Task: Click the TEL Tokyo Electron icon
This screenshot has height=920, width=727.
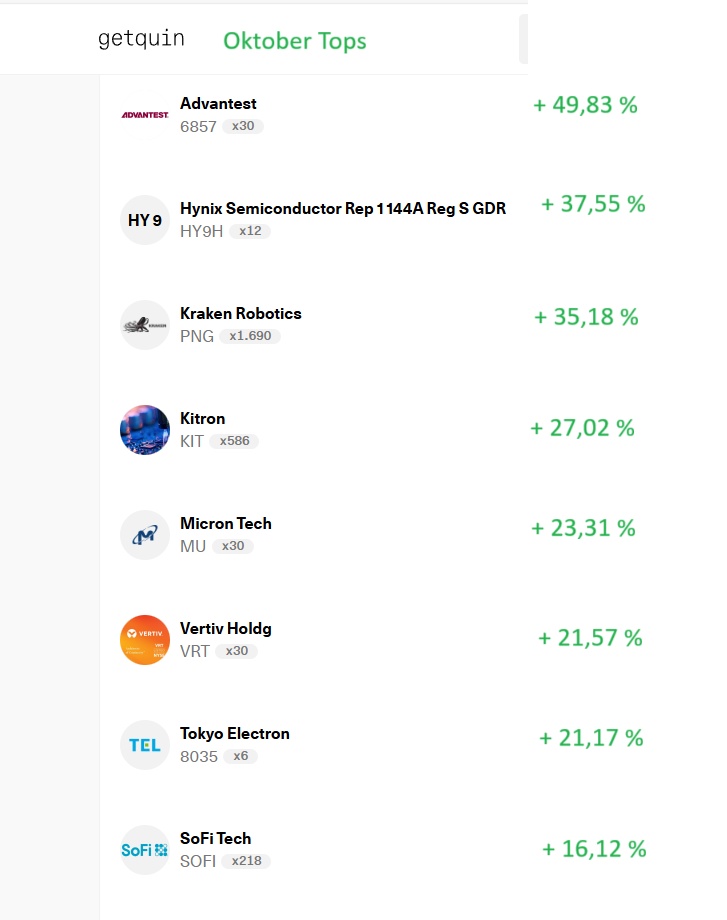Action: (145, 745)
